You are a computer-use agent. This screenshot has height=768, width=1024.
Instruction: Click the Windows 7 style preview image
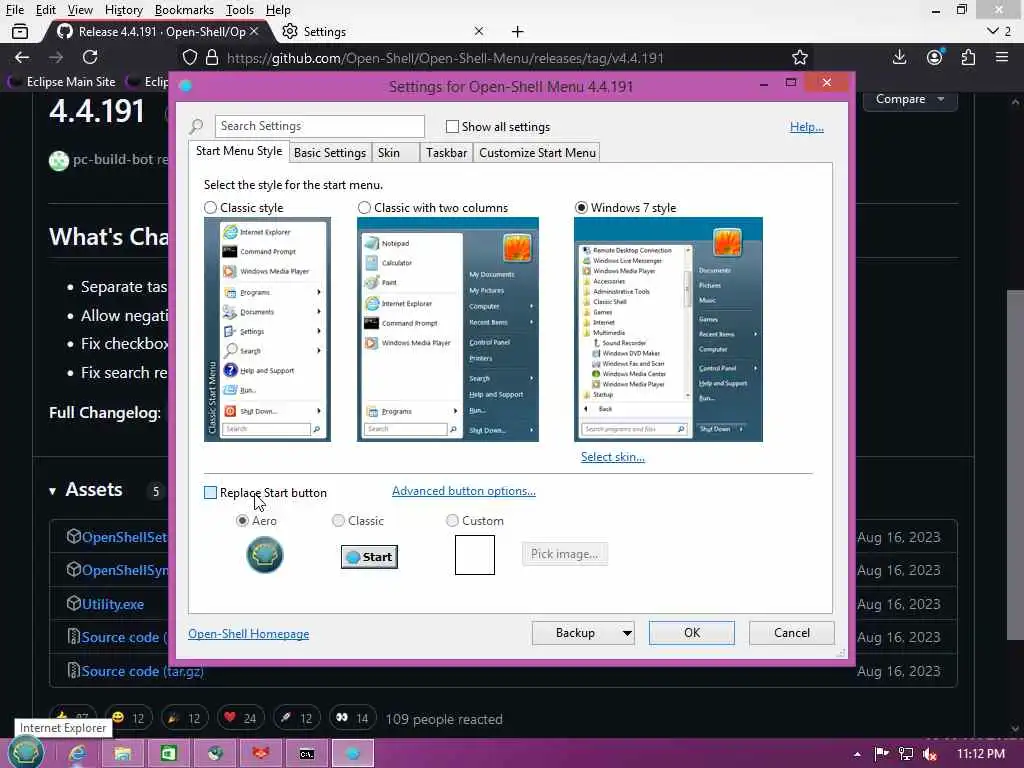click(x=668, y=330)
